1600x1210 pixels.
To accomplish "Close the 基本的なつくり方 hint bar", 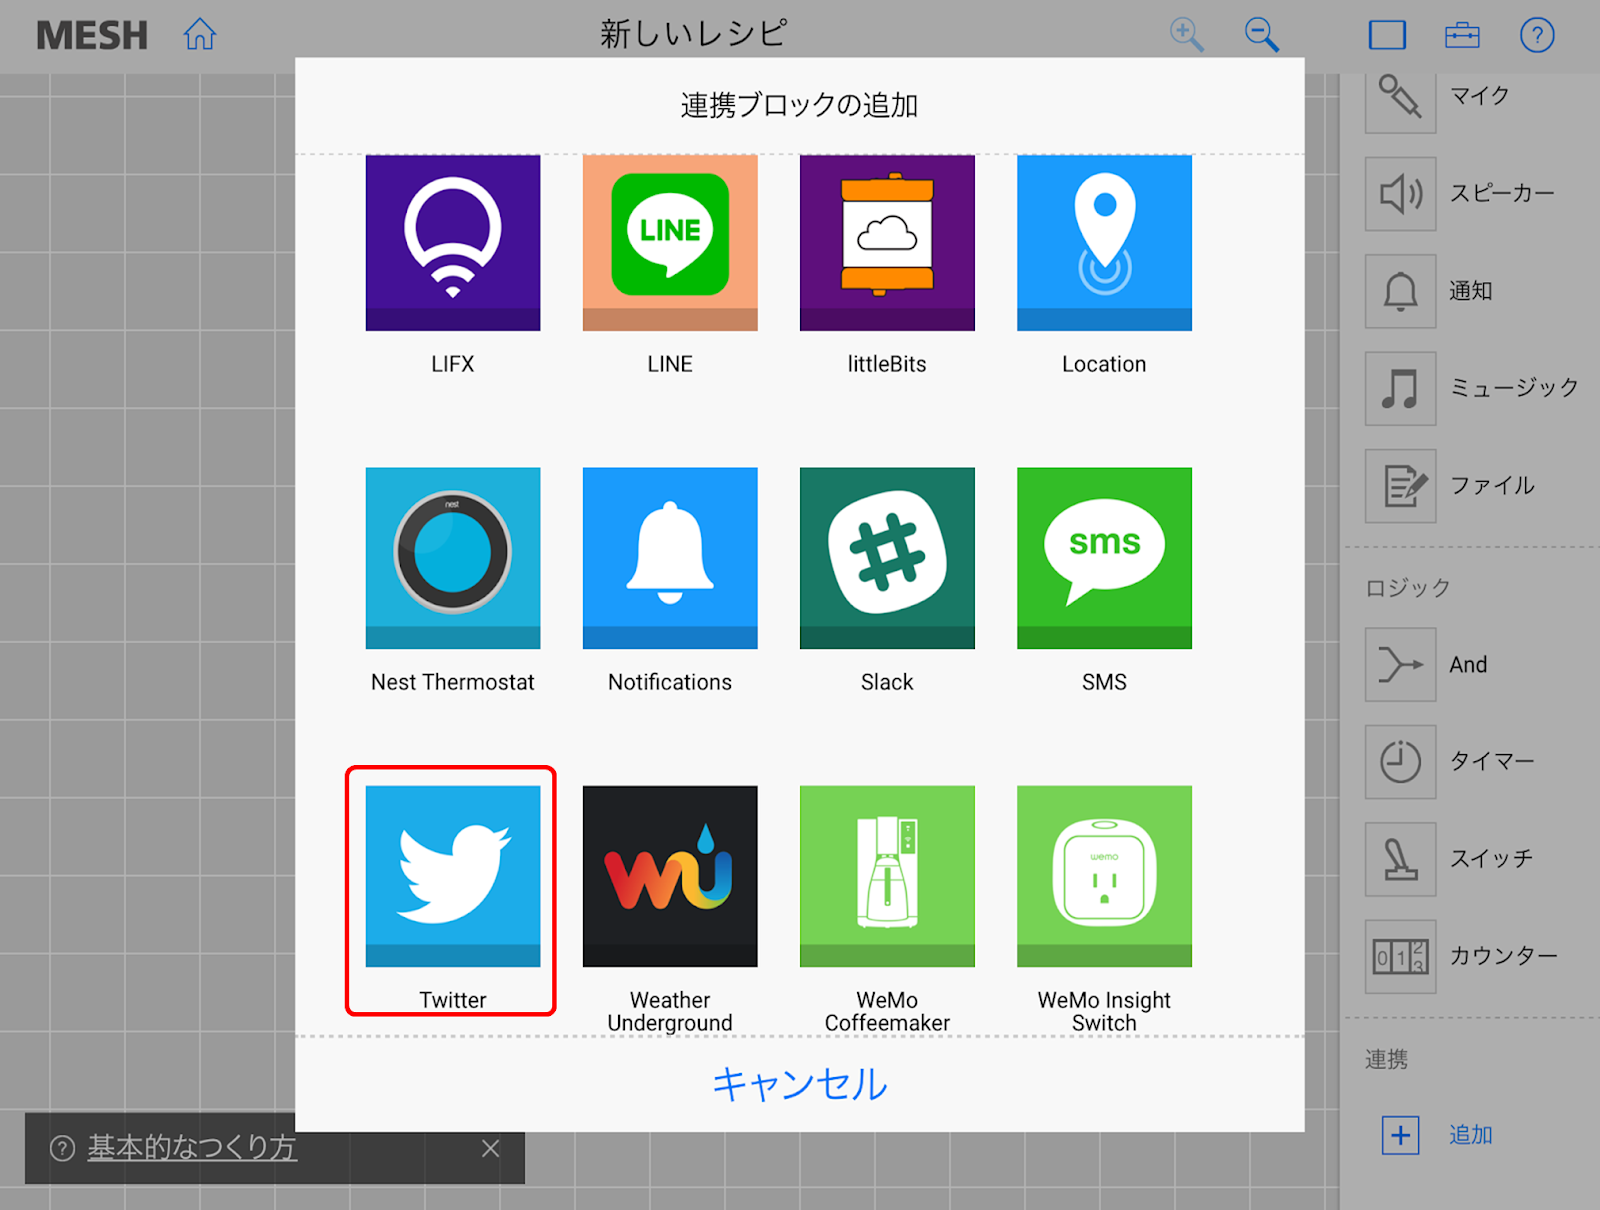I will pos(490,1148).
